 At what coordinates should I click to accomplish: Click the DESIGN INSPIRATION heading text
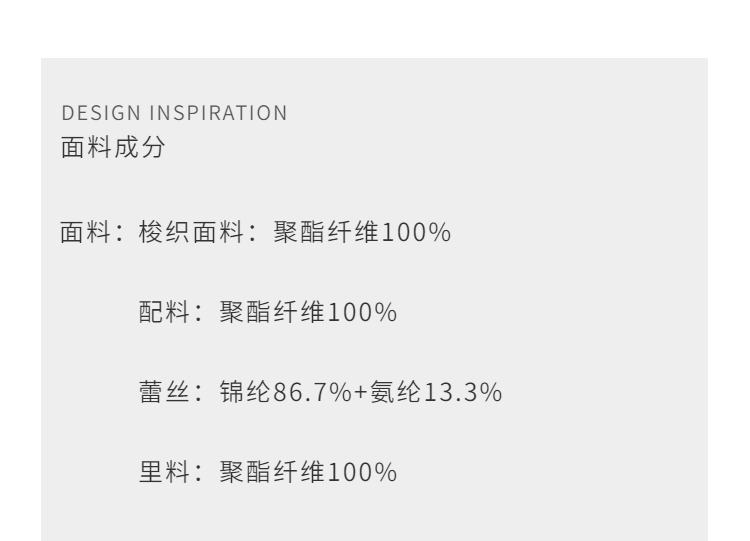coord(173,114)
